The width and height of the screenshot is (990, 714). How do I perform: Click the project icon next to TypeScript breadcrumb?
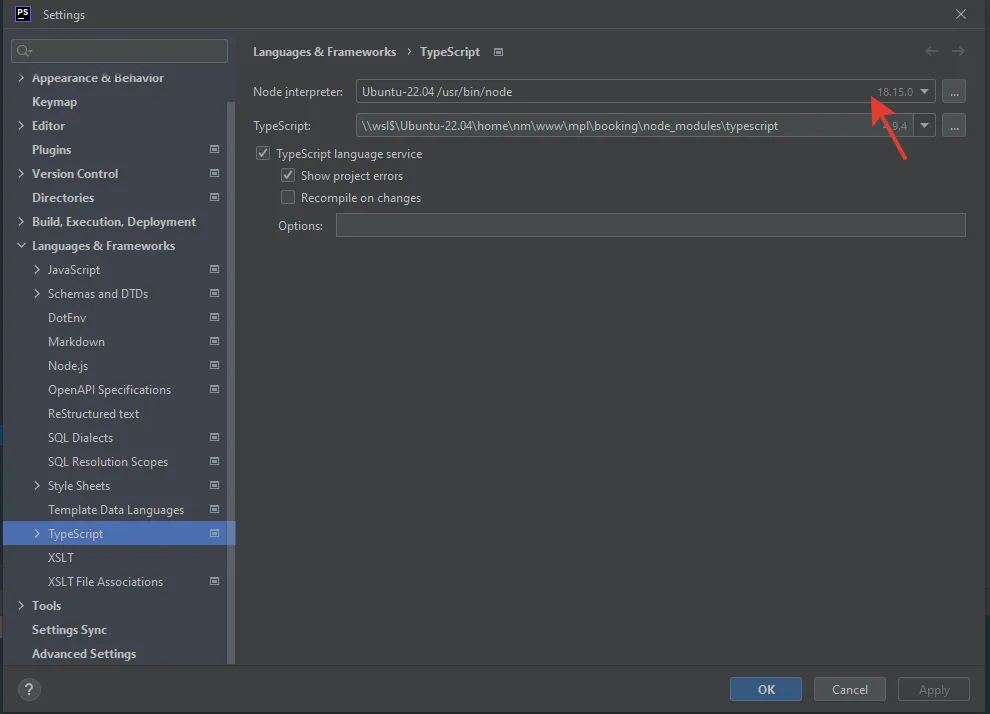tap(499, 52)
